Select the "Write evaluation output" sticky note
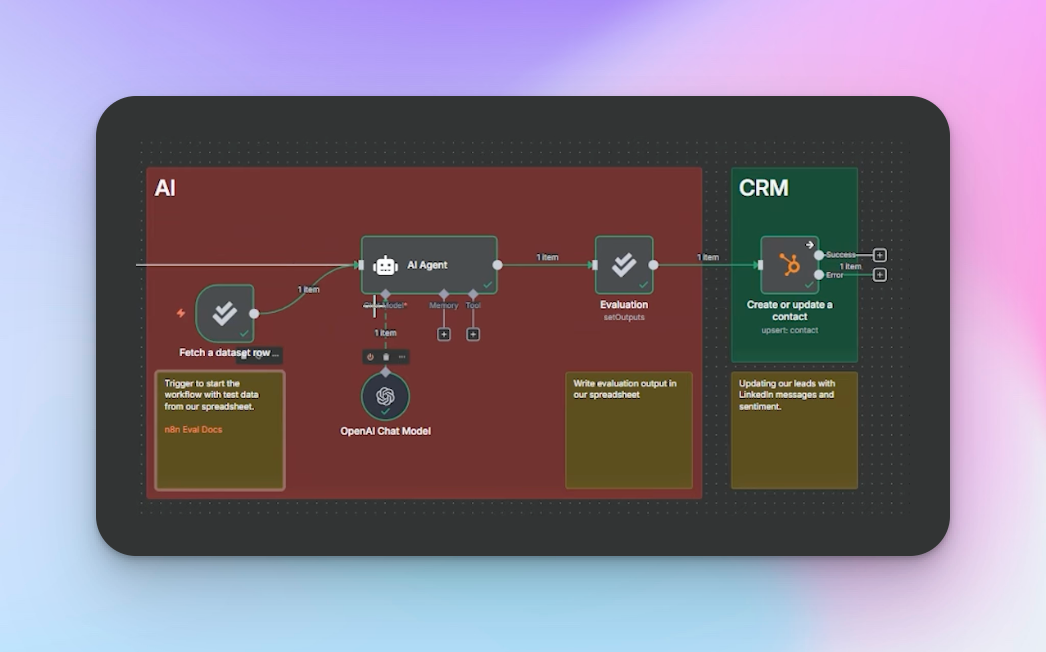The image size is (1046, 652). (x=629, y=430)
